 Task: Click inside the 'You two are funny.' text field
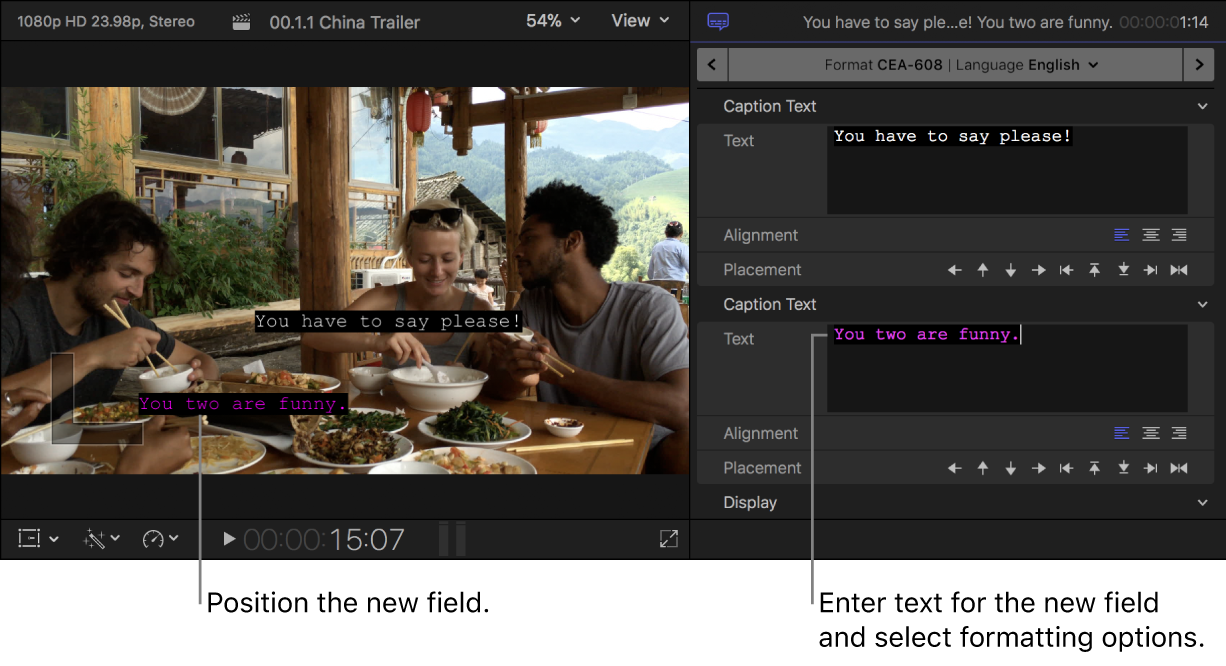coord(1000,368)
